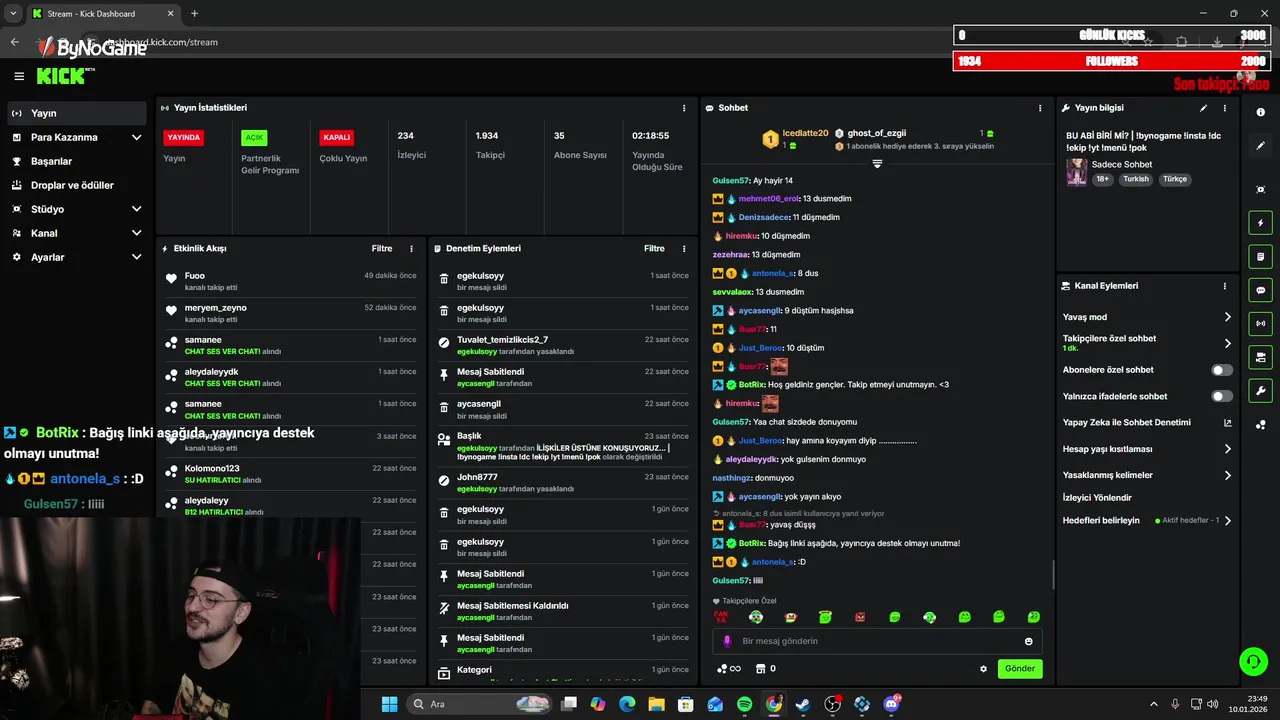This screenshot has height=720, width=1280.
Task: Click the shop icon below message box
Action: [760, 669]
